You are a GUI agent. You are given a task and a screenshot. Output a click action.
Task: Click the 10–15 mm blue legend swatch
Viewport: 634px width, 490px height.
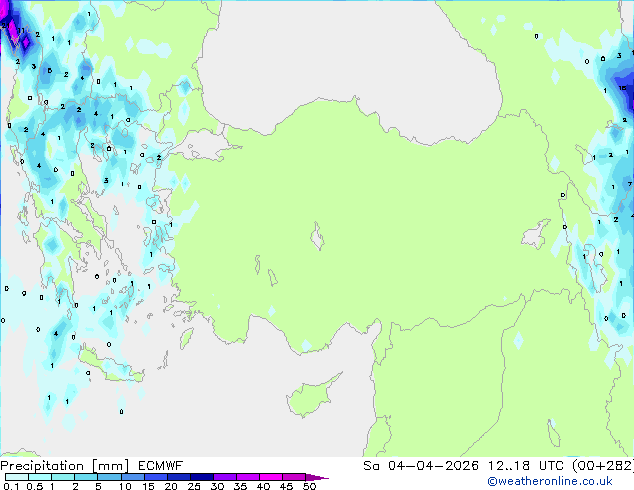coord(132,477)
